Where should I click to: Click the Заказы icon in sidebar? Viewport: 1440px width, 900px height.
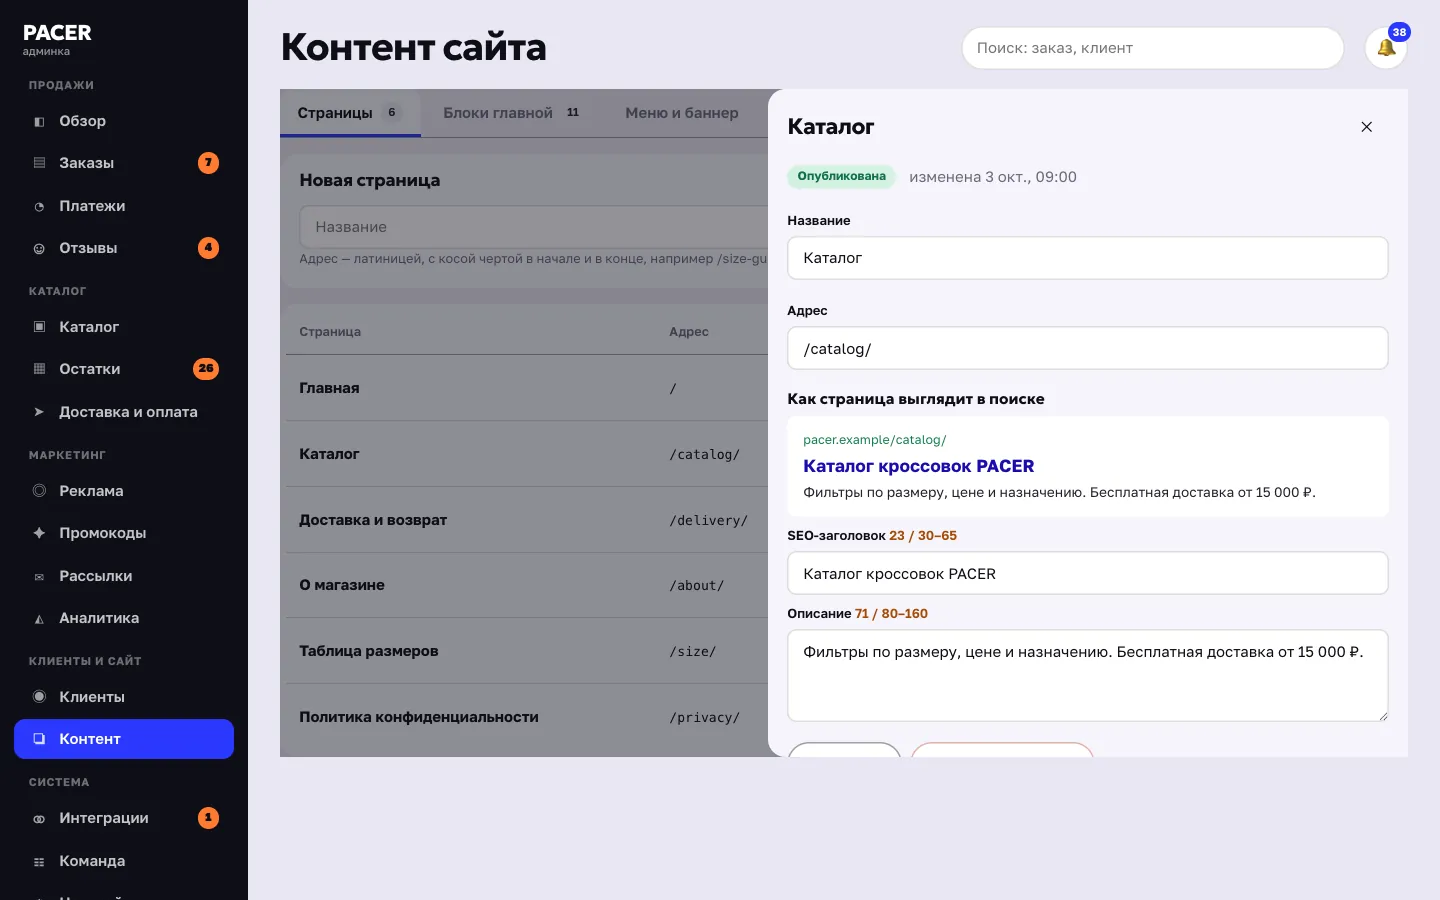click(x=39, y=163)
